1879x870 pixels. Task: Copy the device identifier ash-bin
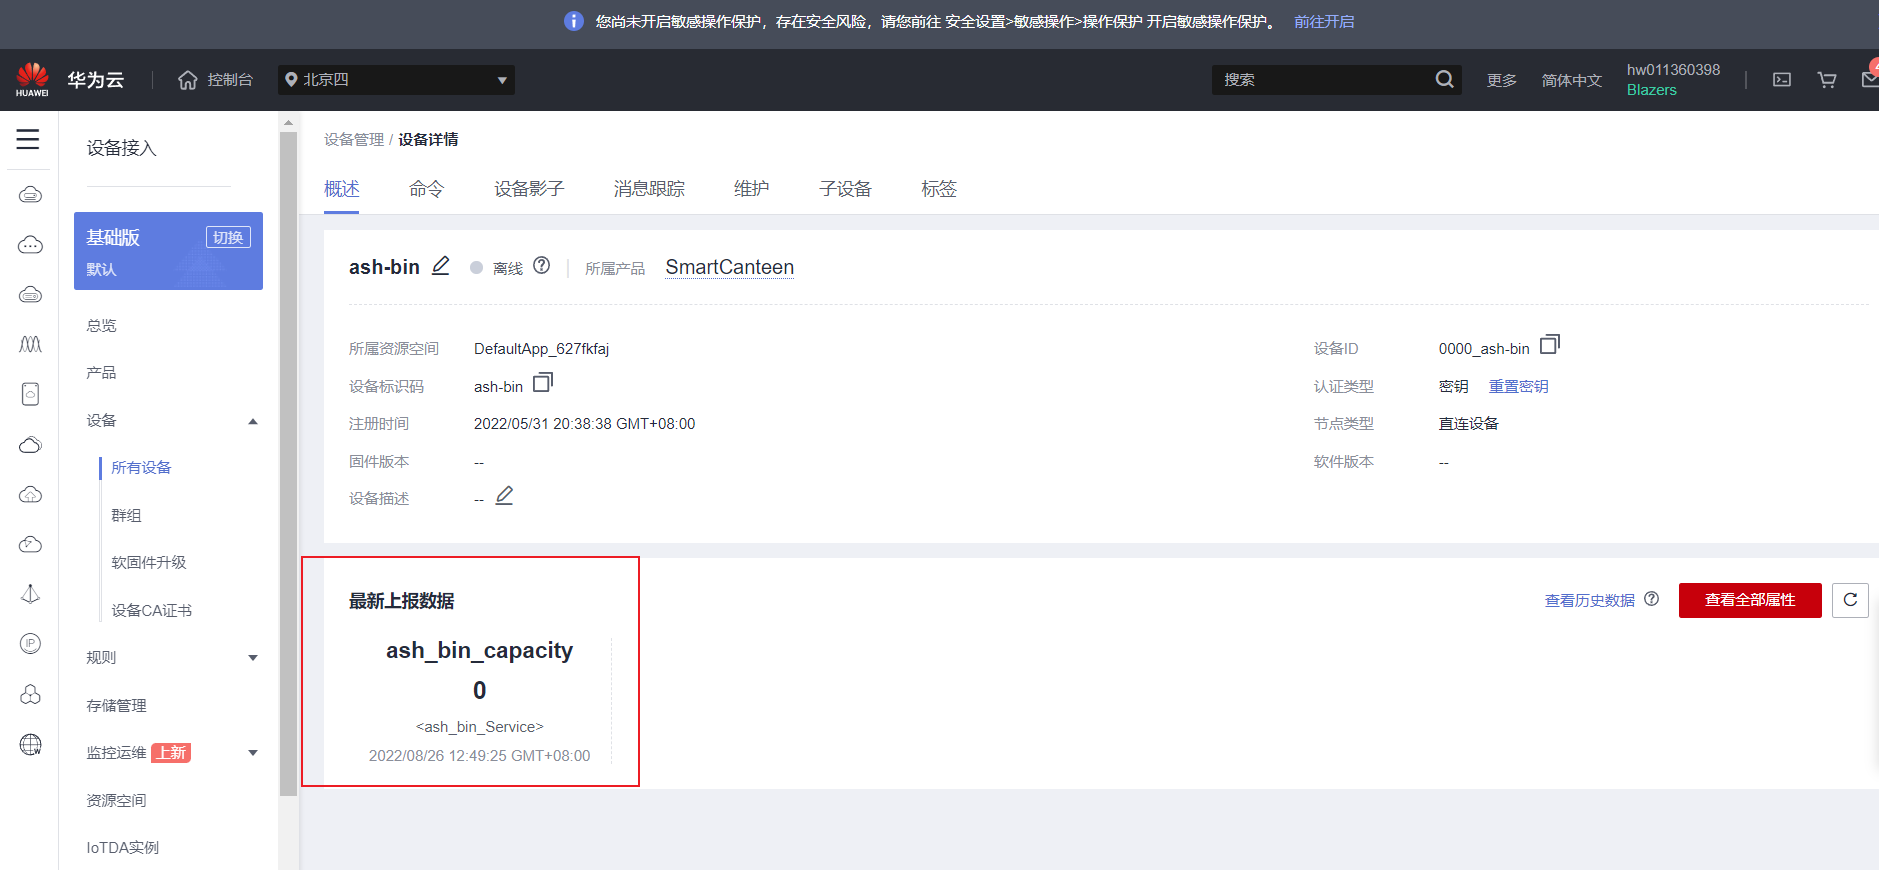tap(543, 383)
